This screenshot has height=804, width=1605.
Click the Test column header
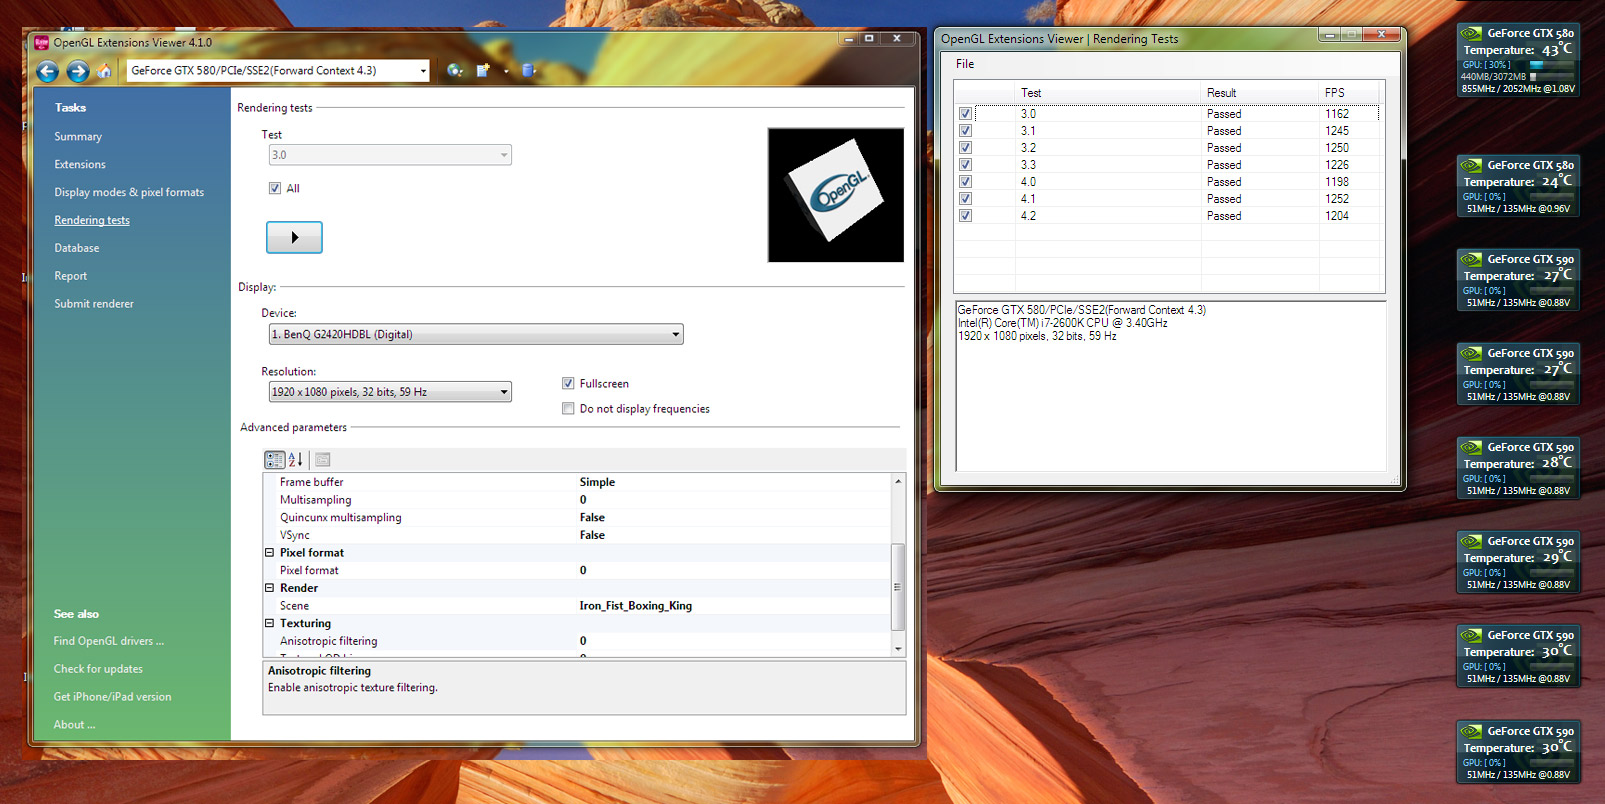pos(1108,93)
